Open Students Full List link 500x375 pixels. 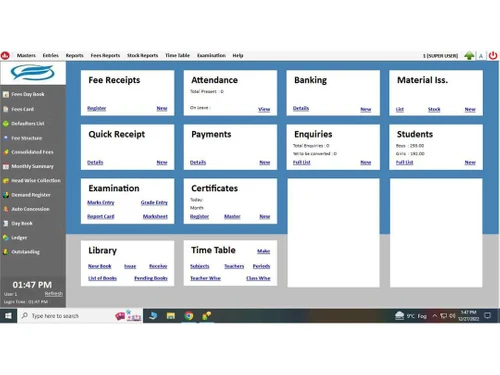tap(405, 162)
